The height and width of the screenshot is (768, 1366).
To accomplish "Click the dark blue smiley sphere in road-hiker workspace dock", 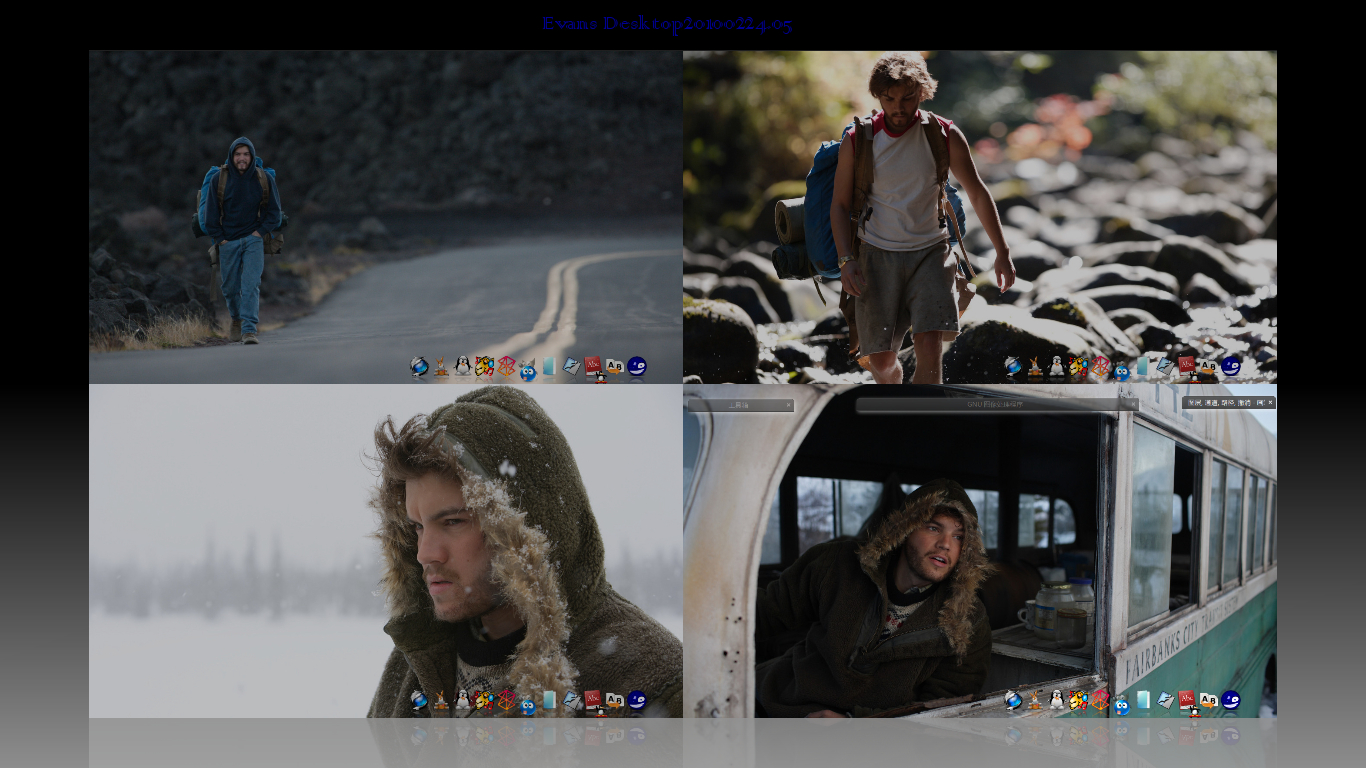I will point(636,366).
